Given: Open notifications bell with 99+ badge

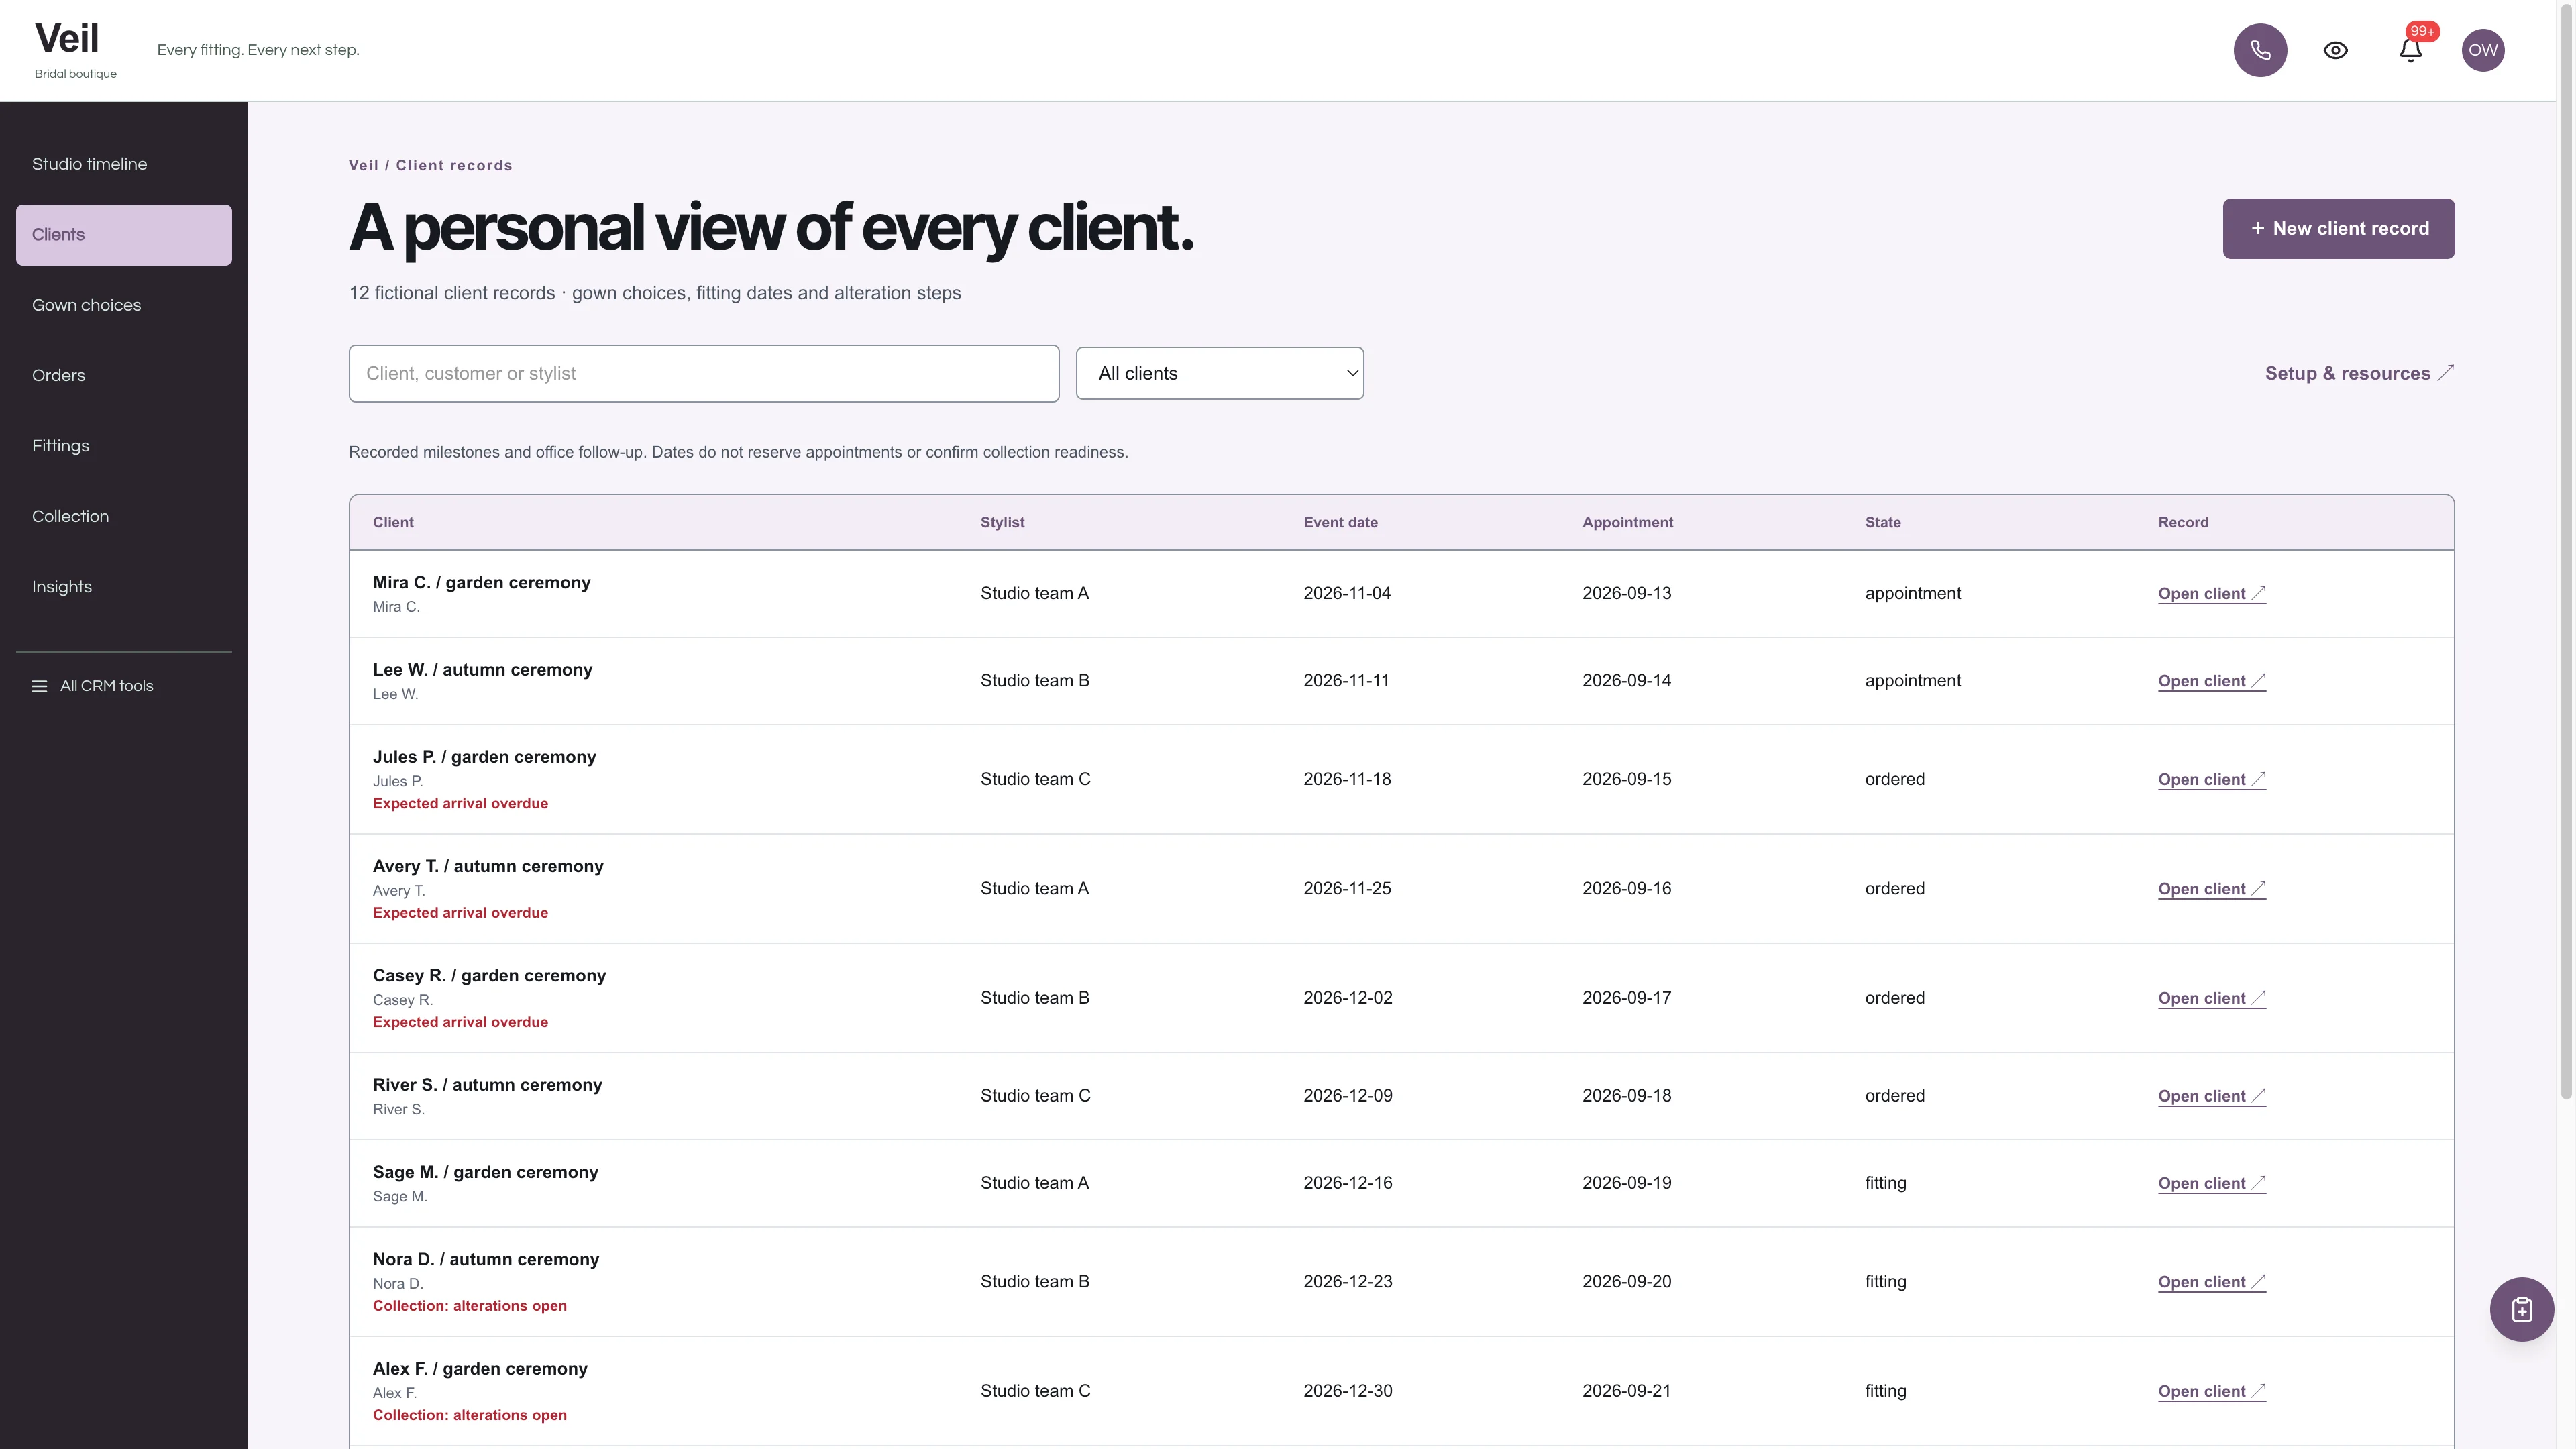Looking at the screenshot, I should coord(2411,50).
